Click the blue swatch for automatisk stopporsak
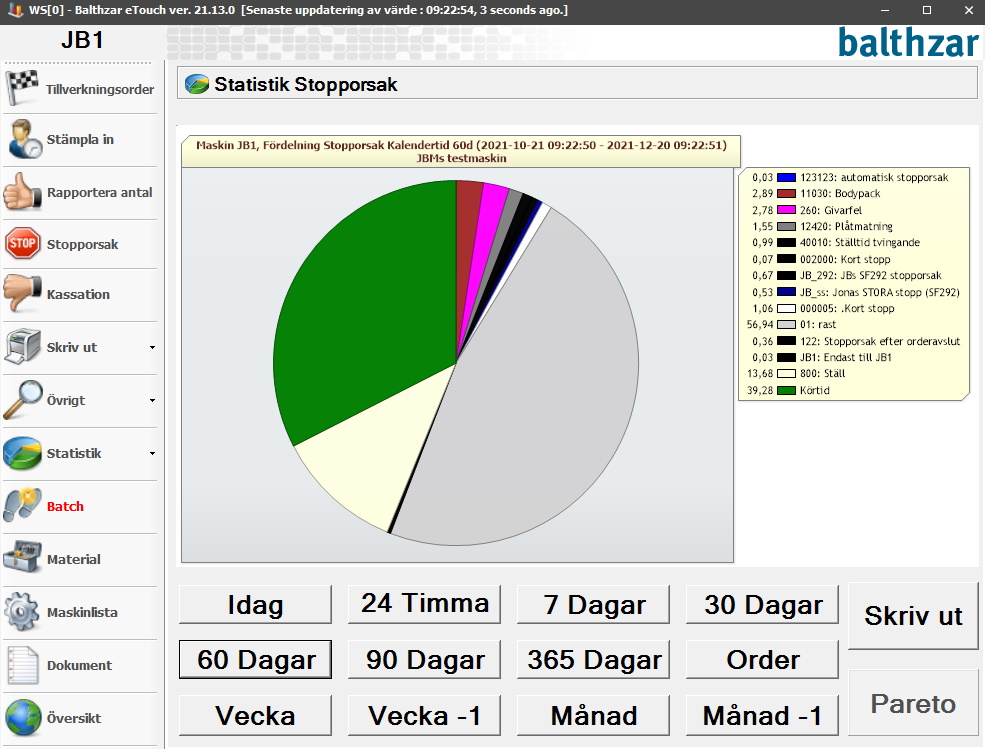The width and height of the screenshot is (985, 749). tap(786, 177)
